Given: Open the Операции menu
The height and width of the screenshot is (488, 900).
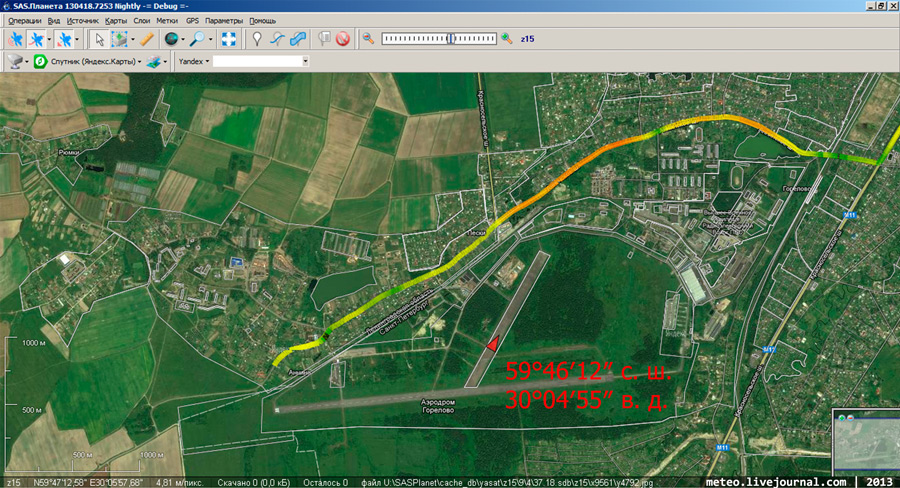Looking at the screenshot, I should (x=24, y=20).
